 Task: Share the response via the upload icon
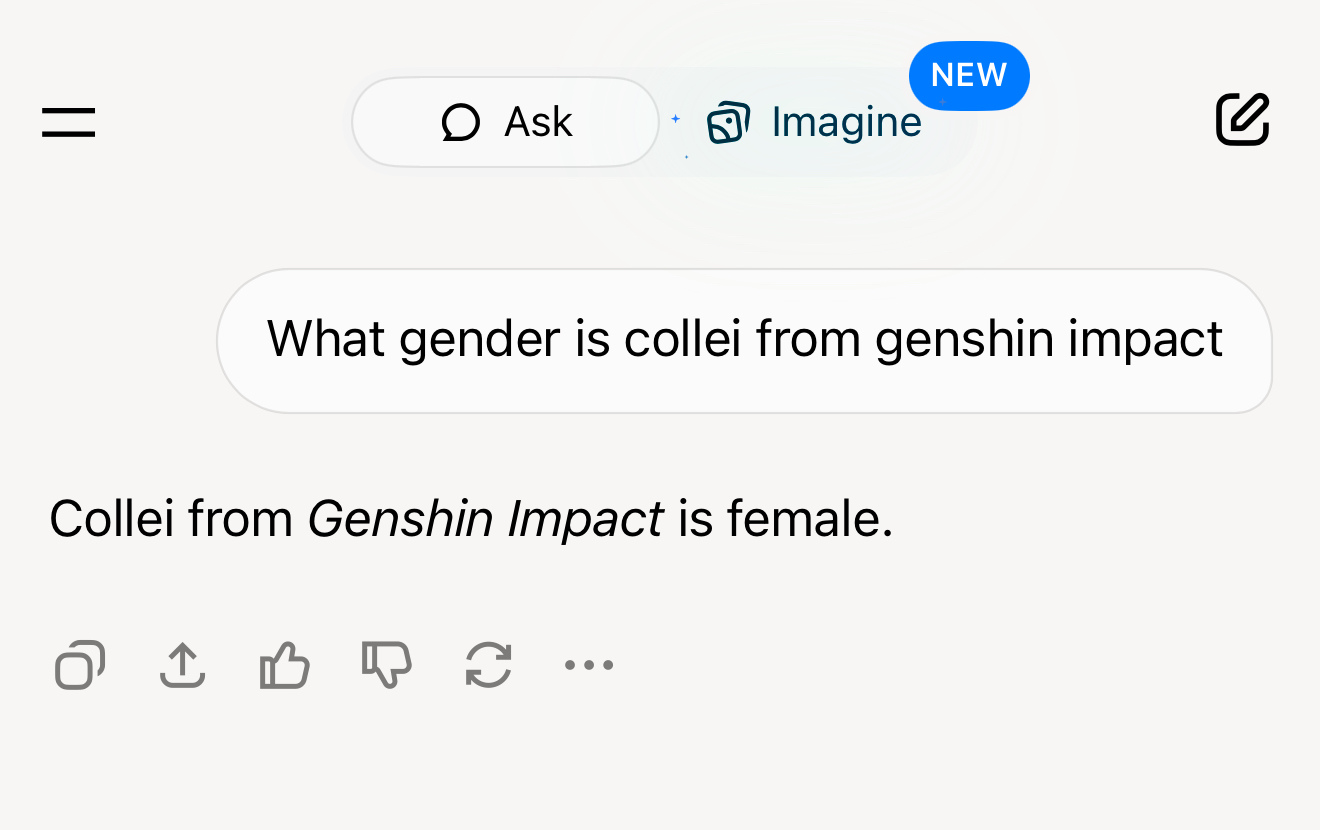coord(183,665)
